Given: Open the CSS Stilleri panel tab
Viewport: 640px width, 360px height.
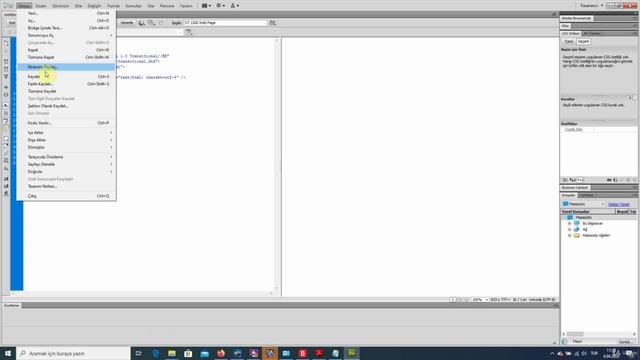Looking at the screenshot, I should (x=570, y=33).
